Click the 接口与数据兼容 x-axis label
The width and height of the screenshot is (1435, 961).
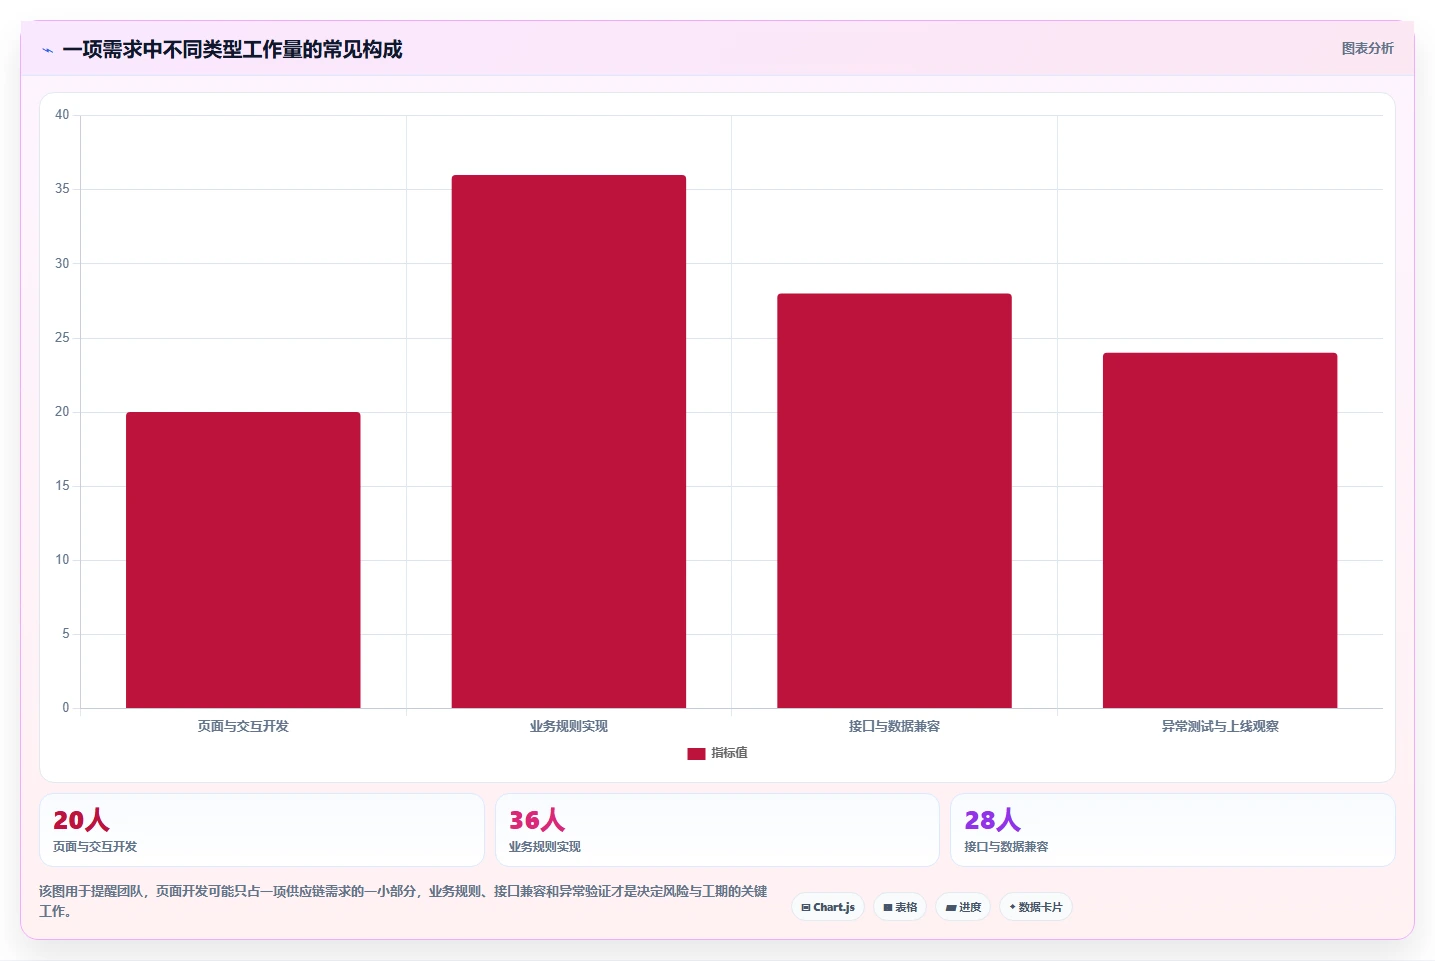click(894, 726)
